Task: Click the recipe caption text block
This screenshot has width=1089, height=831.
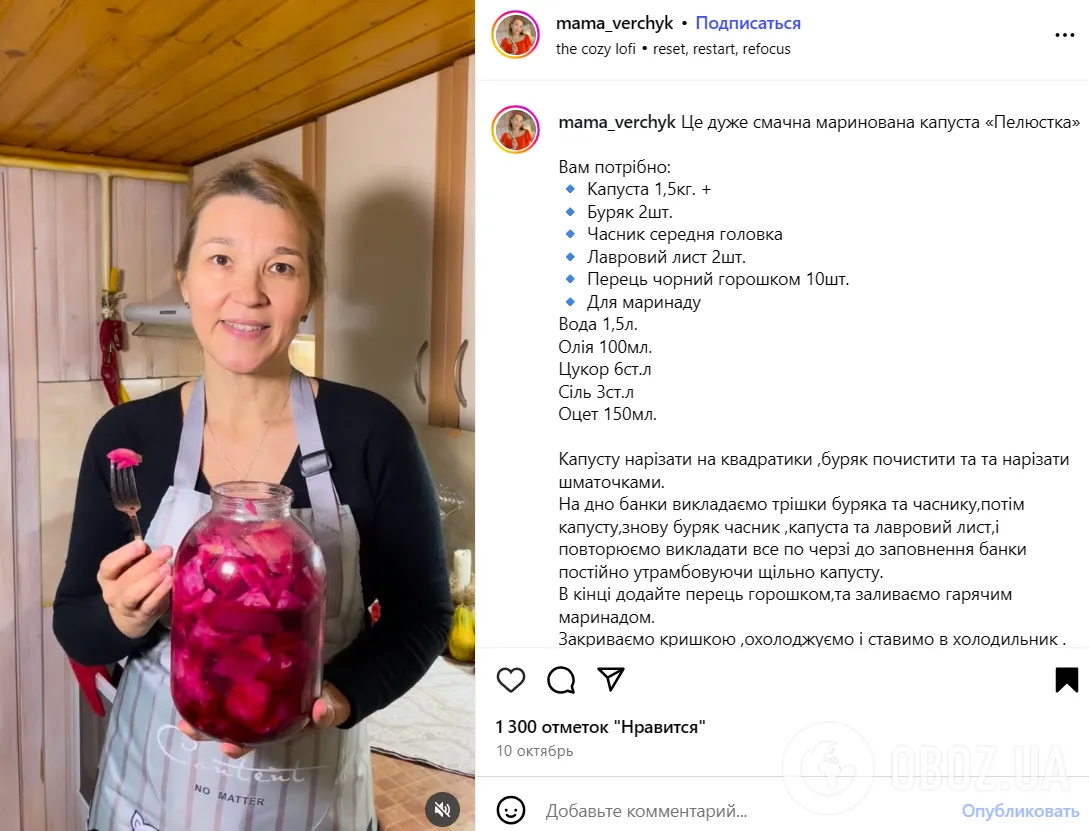Action: click(x=819, y=380)
